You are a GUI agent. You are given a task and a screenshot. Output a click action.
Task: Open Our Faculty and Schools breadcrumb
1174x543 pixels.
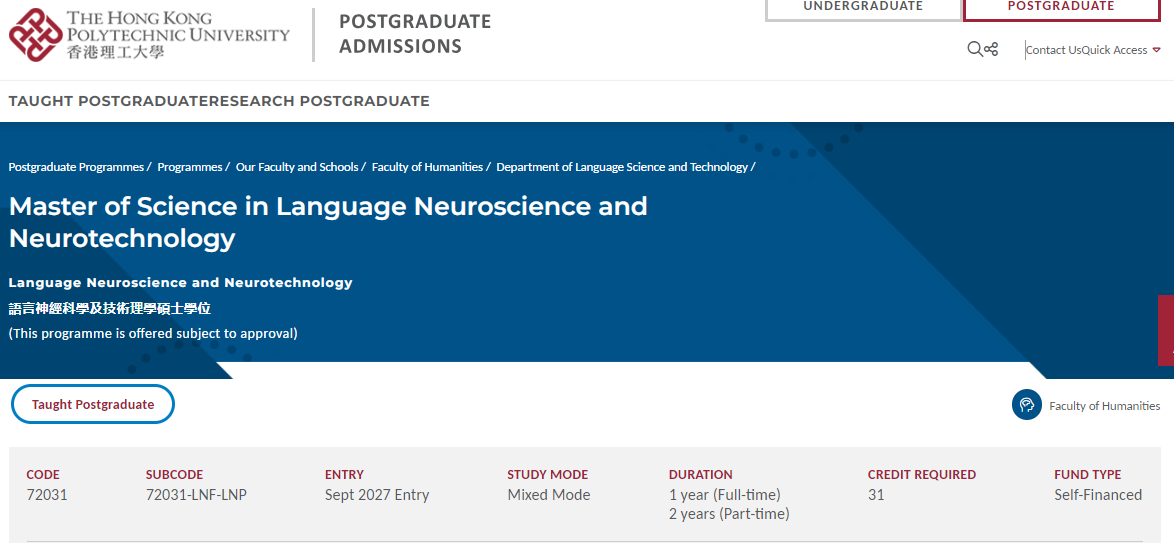(297, 167)
